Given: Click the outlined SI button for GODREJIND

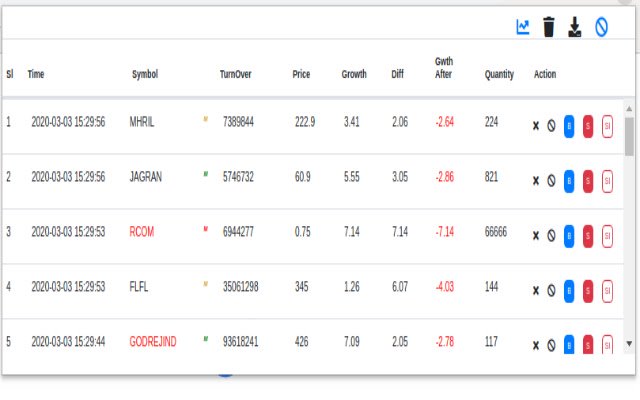Looking at the screenshot, I should click(x=607, y=344).
